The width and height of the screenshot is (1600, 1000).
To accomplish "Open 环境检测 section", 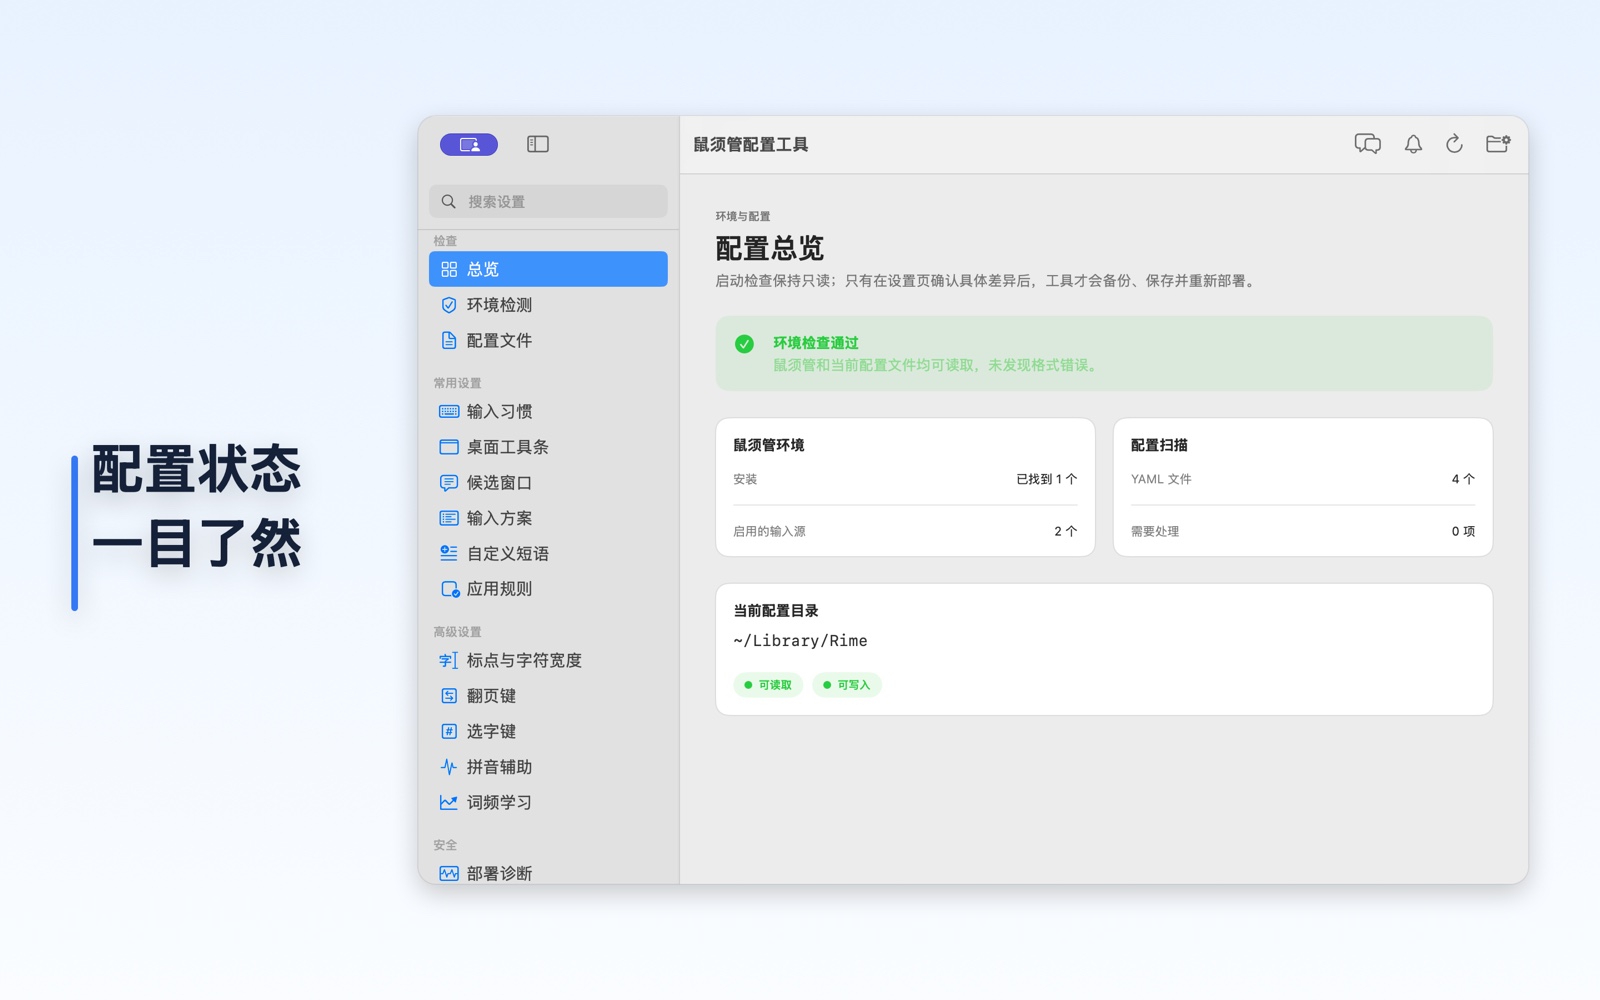I will [x=548, y=305].
